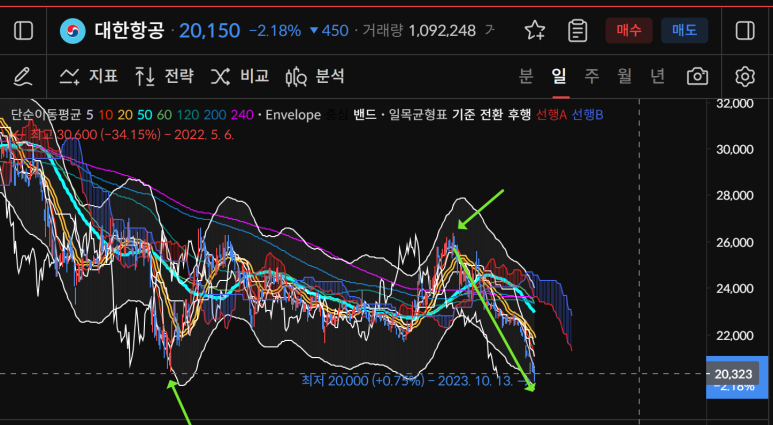Image resolution: width=773 pixels, height=425 pixels.
Task: Open the 지표 indicators menu
Action: click(89, 76)
